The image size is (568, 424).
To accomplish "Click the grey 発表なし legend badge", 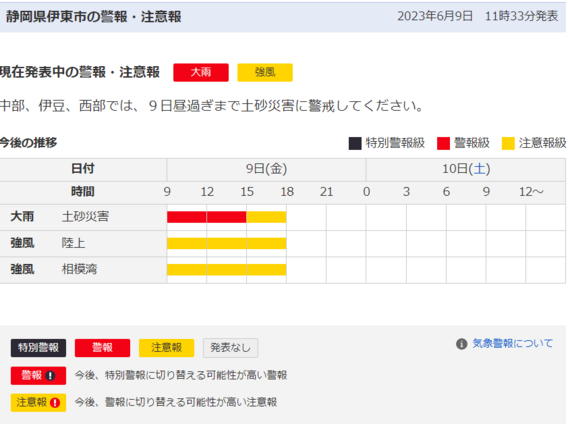I will 231,348.
